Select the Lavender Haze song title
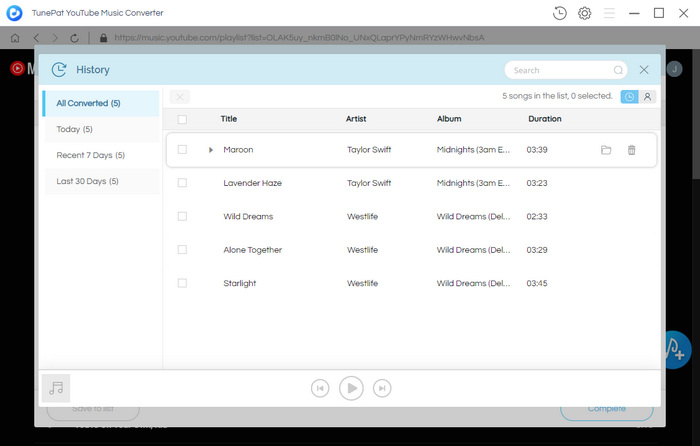Viewport: 700px width, 446px height. click(x=252, y=183)
